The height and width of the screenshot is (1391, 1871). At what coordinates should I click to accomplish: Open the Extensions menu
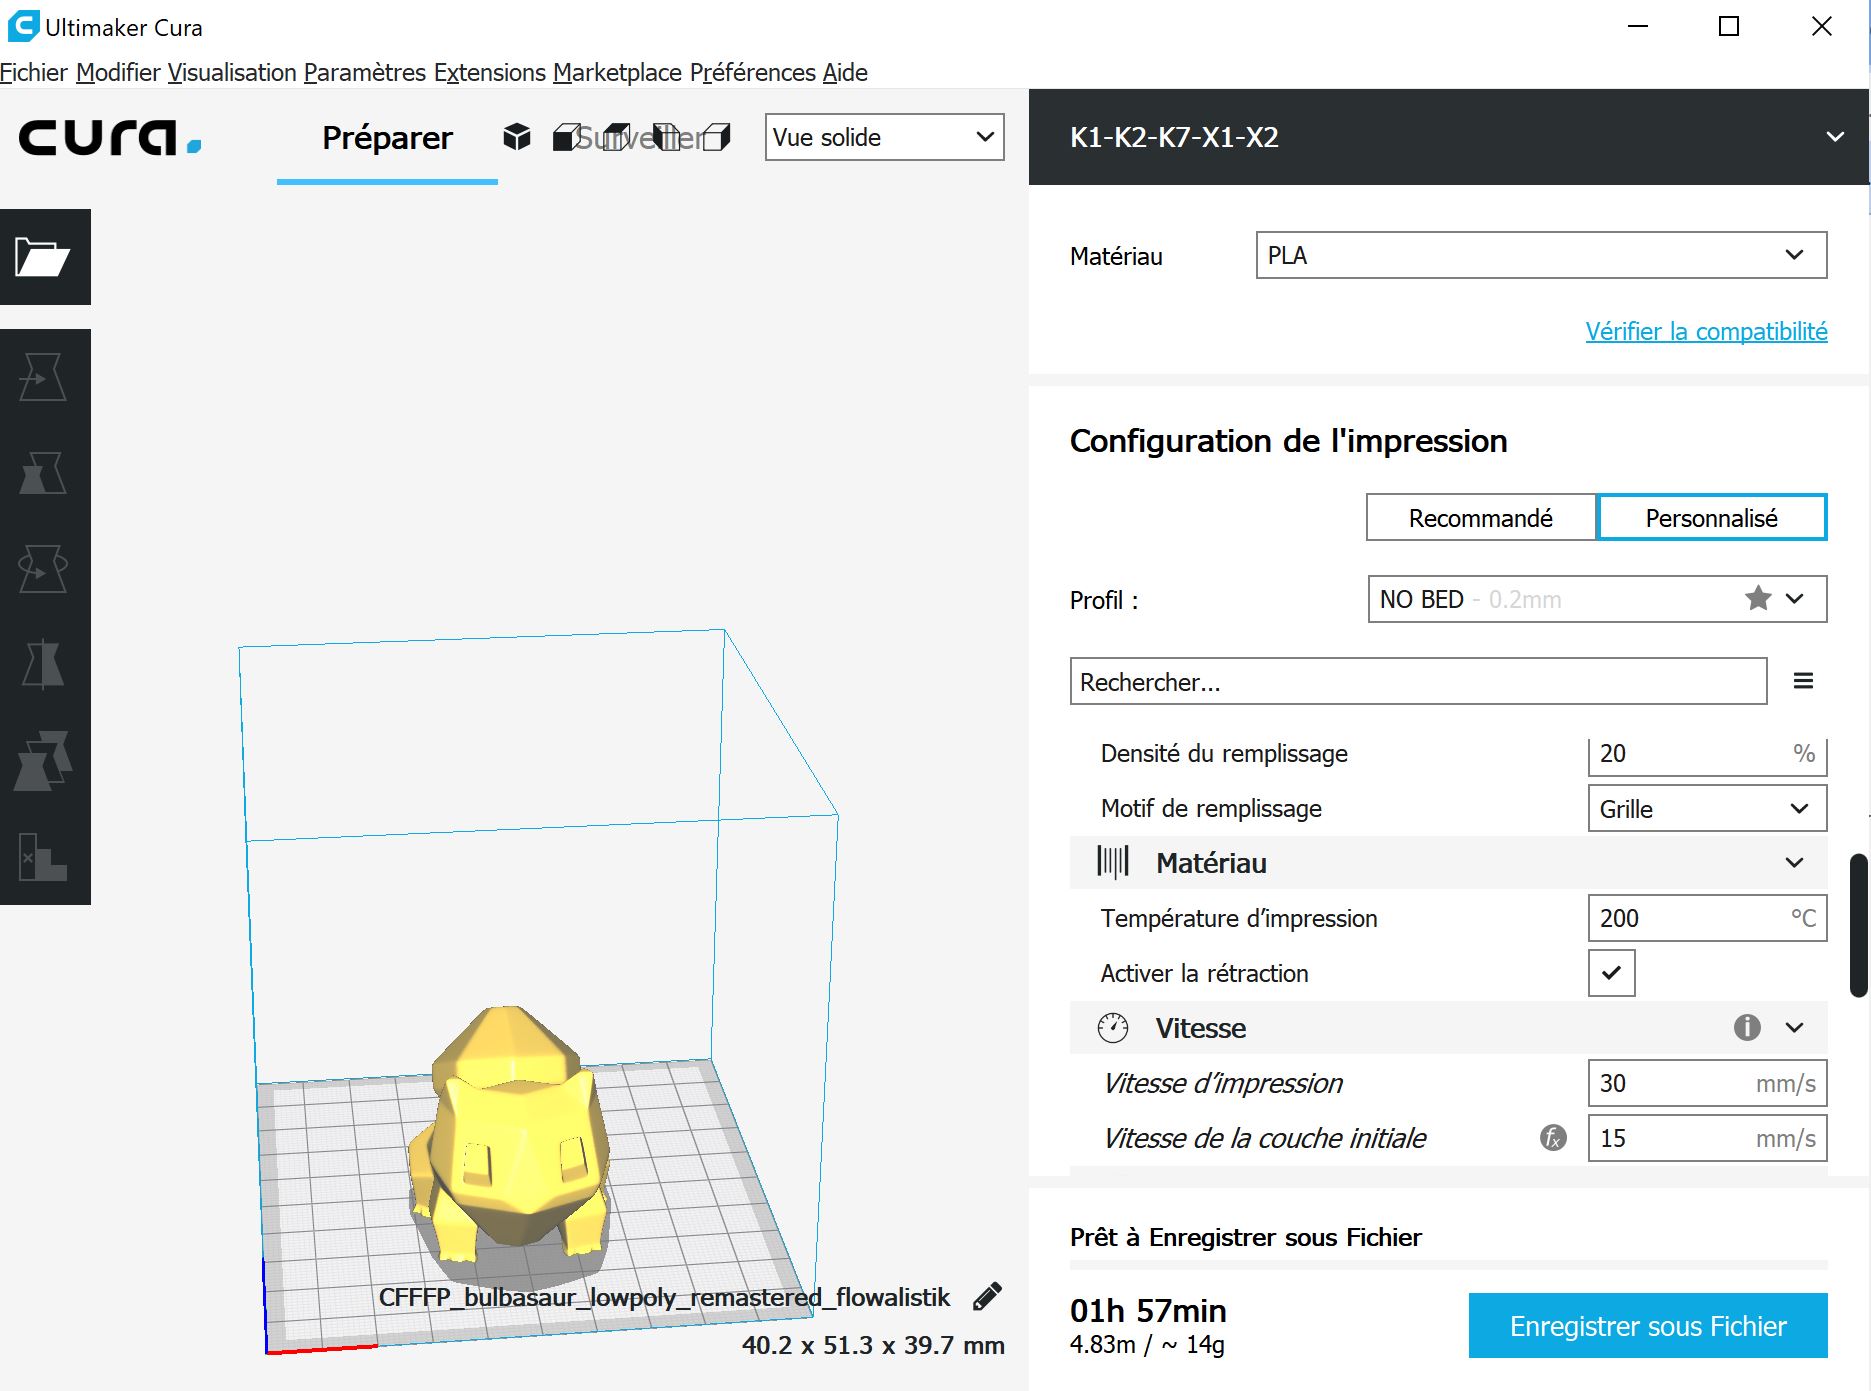[490, 72]
